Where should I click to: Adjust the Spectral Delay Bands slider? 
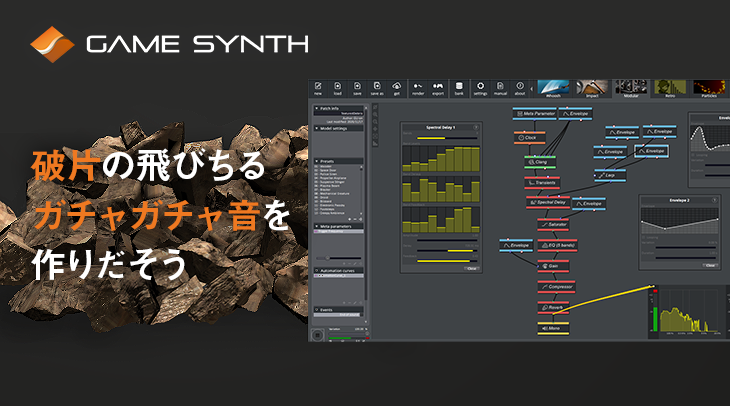(x=447, y=138)
